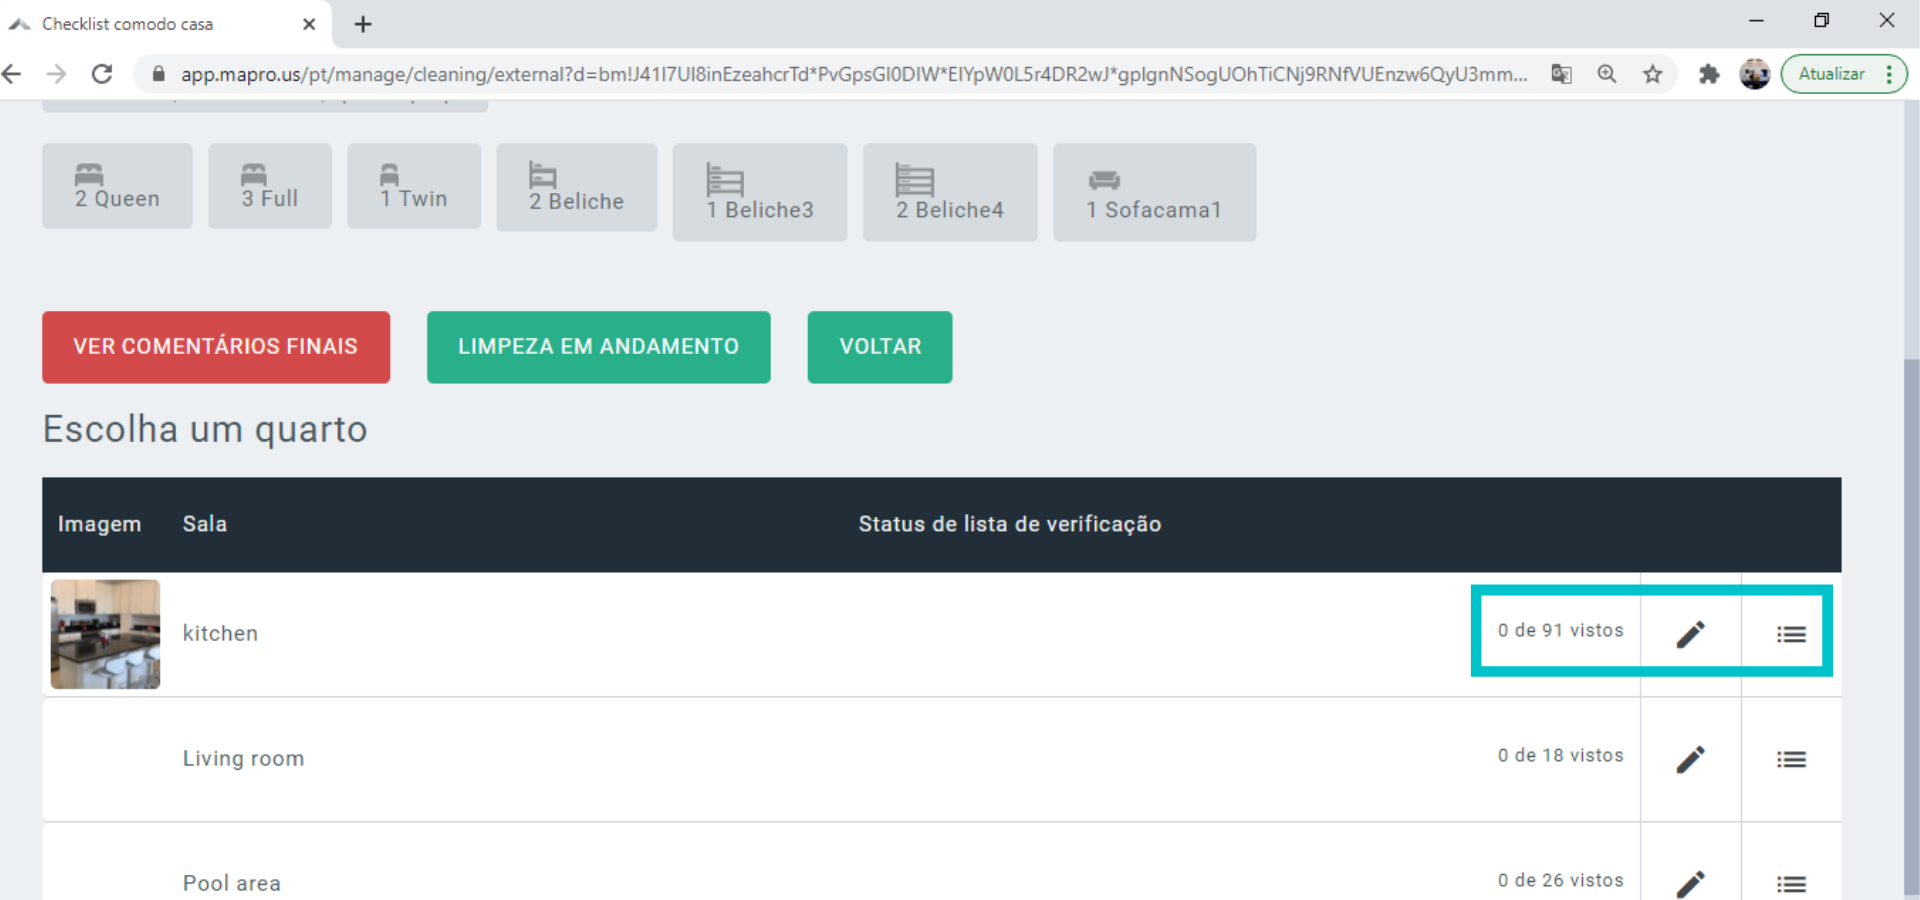Image resolution: width=1920 pixels, height=900 pixels.
Task: Click the translate page icon in address bar
Action: [x=1561, y=74]
